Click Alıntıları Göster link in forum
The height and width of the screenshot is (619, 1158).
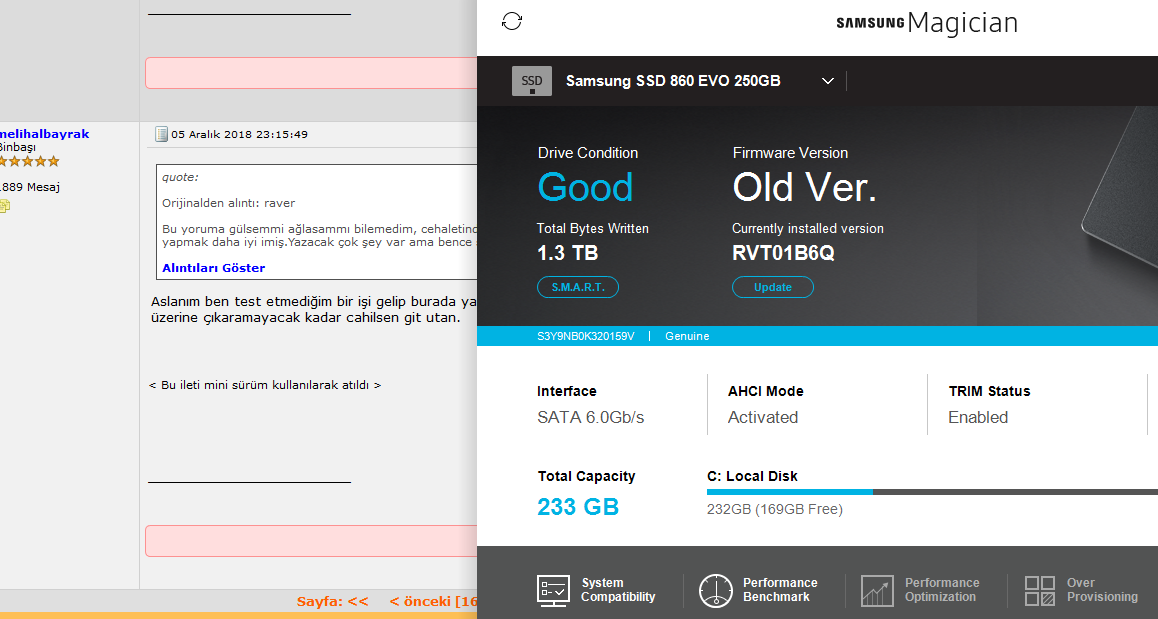213,267
